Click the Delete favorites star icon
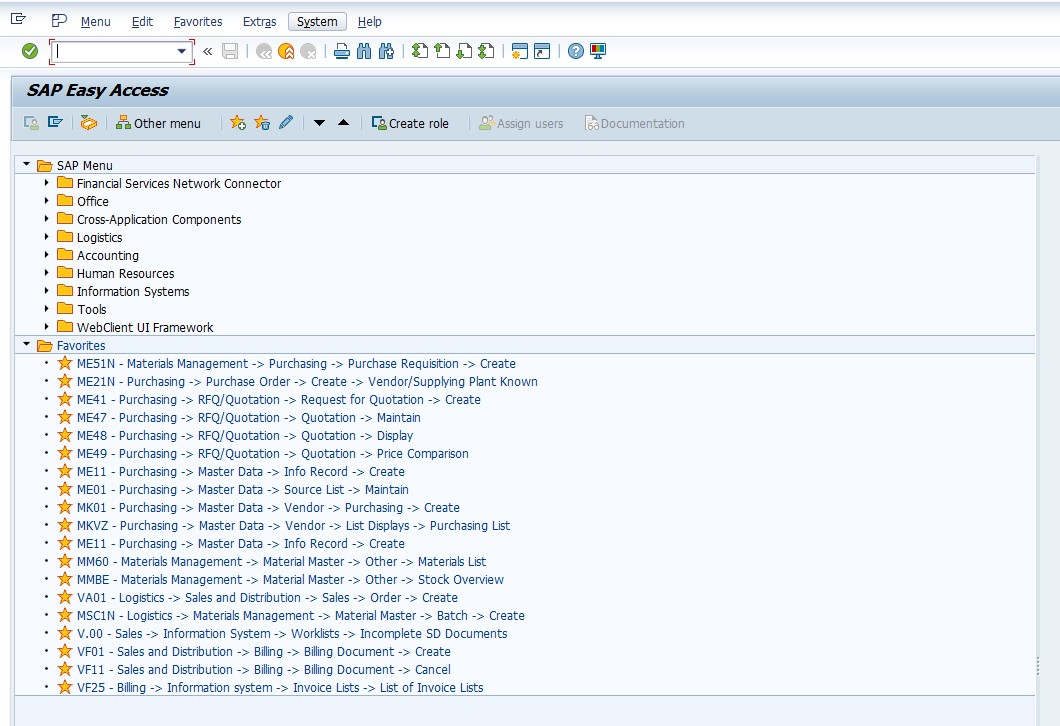Image resolution: width=1060 pixels, height=726 pixels. click(x=262, y=123)
